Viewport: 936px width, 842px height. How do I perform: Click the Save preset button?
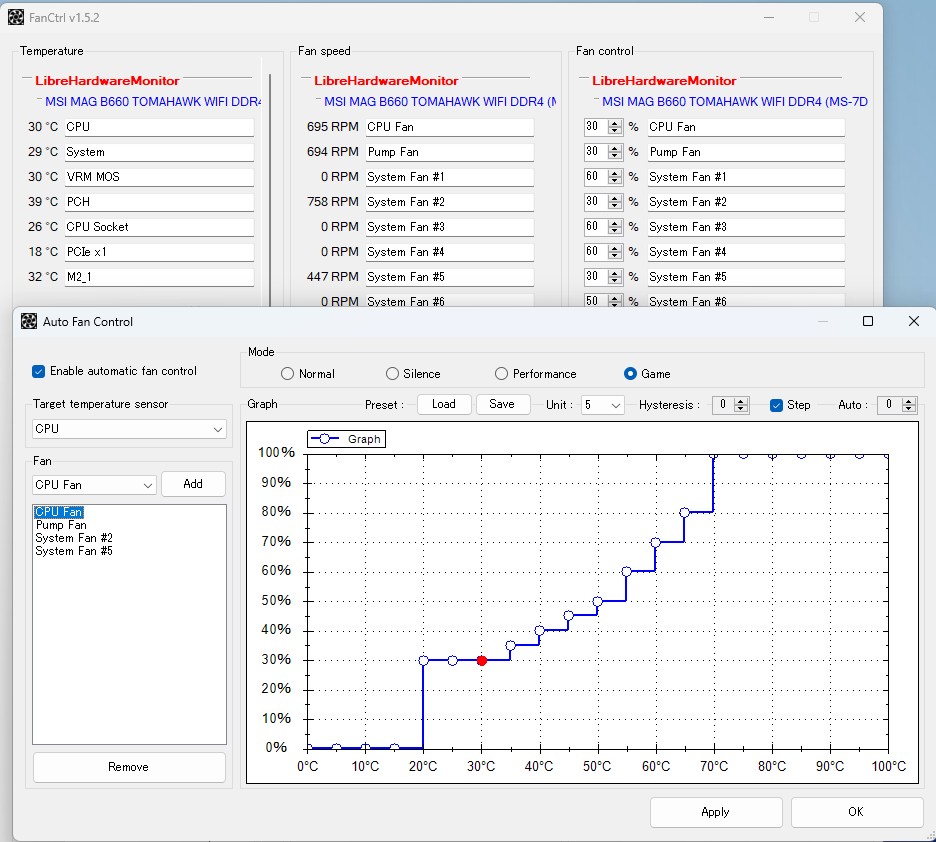click(501, 404)
